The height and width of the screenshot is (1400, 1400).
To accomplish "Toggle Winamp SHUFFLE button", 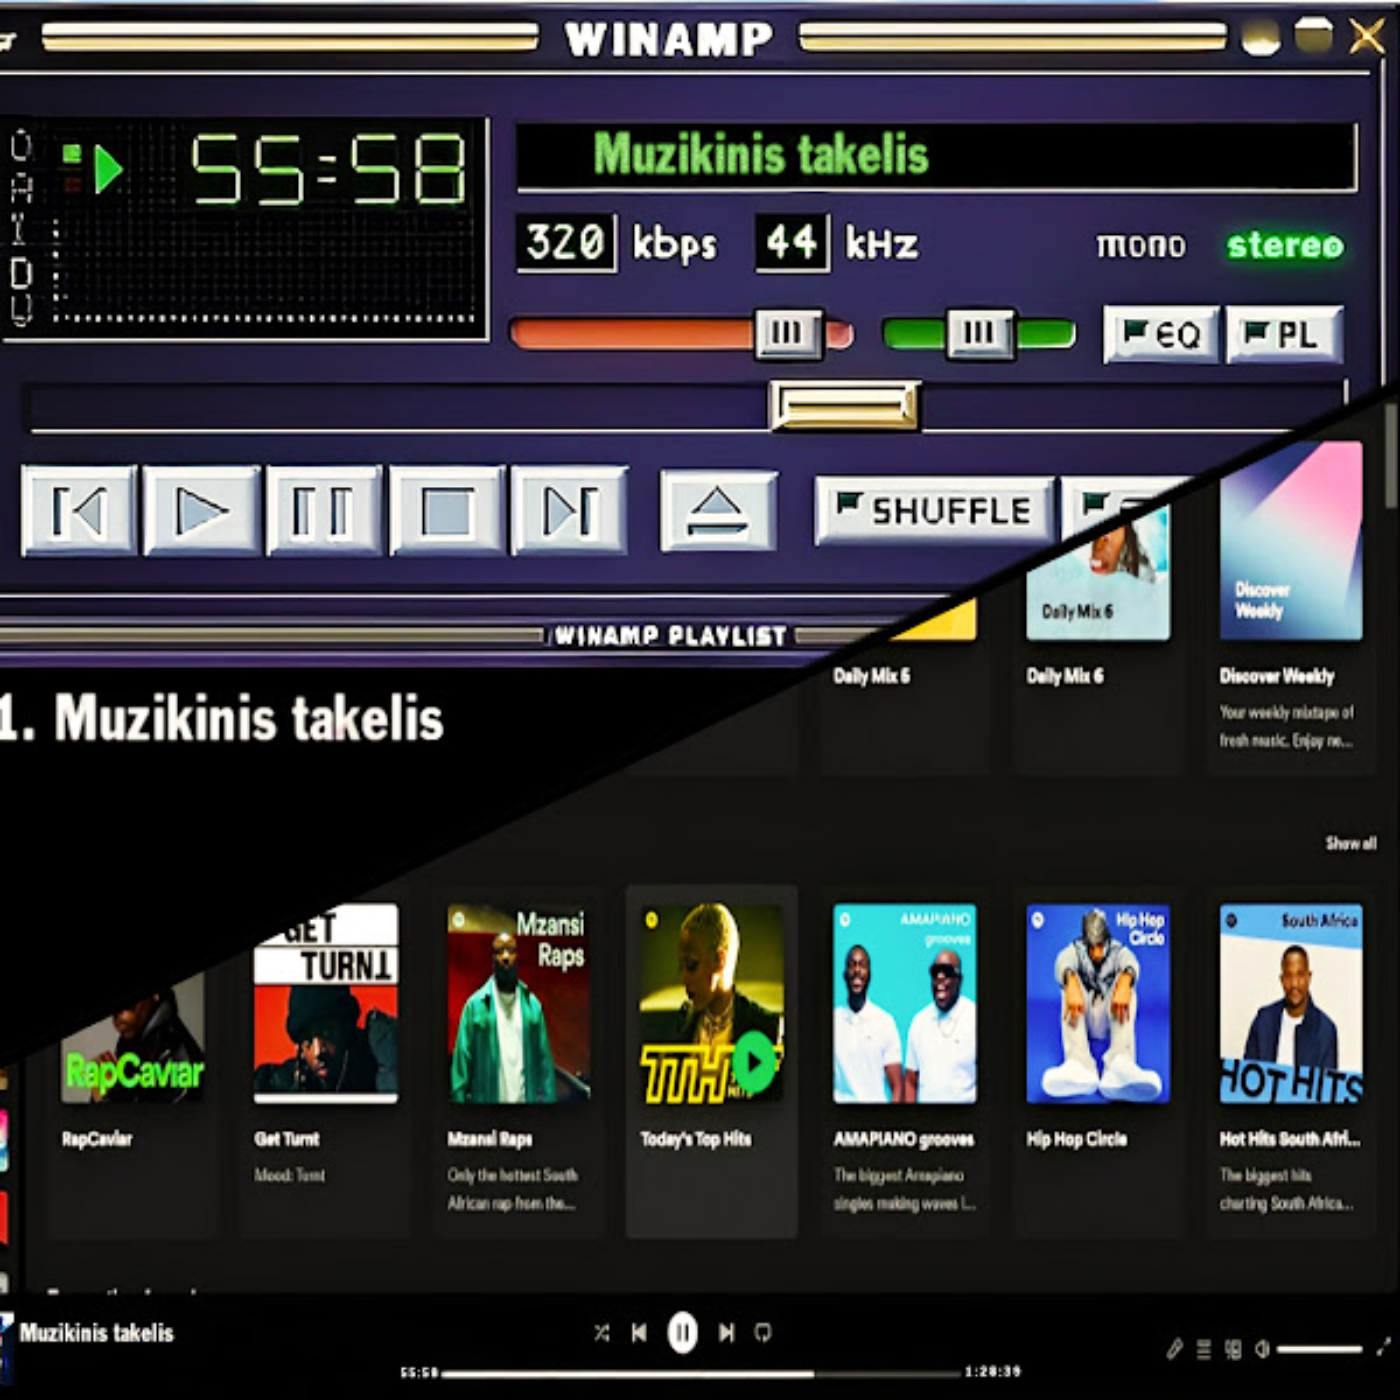I will (x=934, y=511).
